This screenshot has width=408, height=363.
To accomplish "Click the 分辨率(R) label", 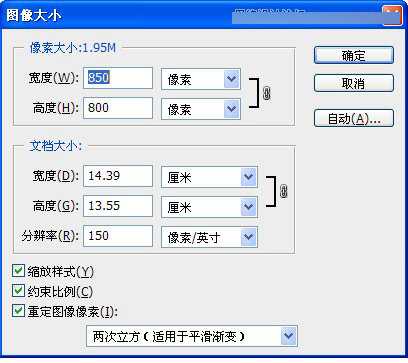I will pos(50,236).
